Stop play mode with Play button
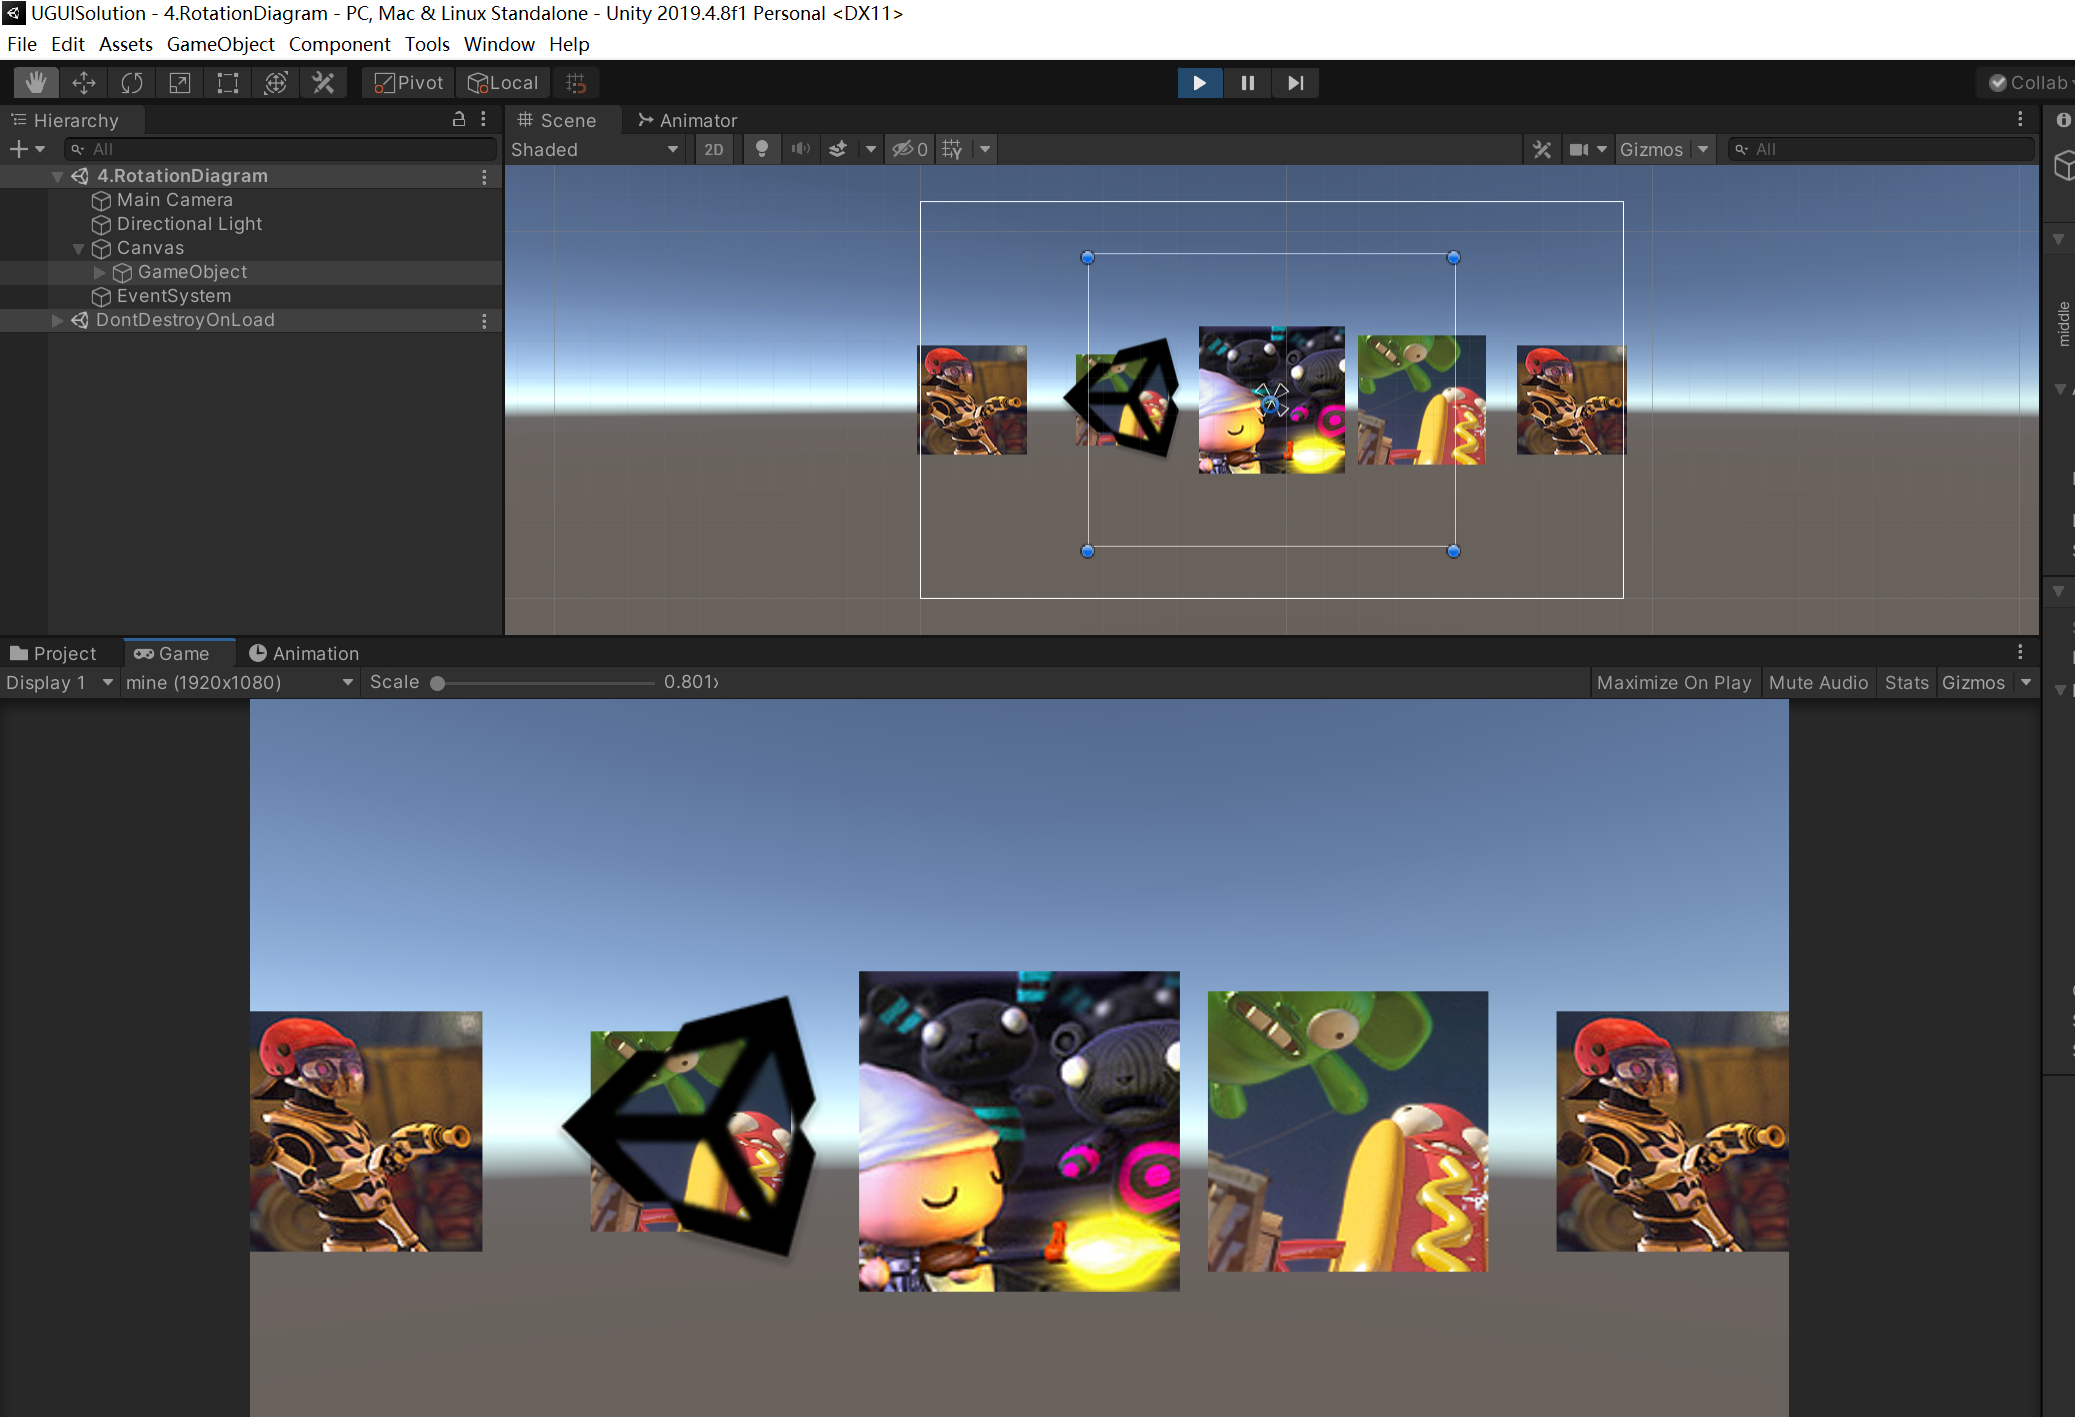 (x=1199, y=83)
